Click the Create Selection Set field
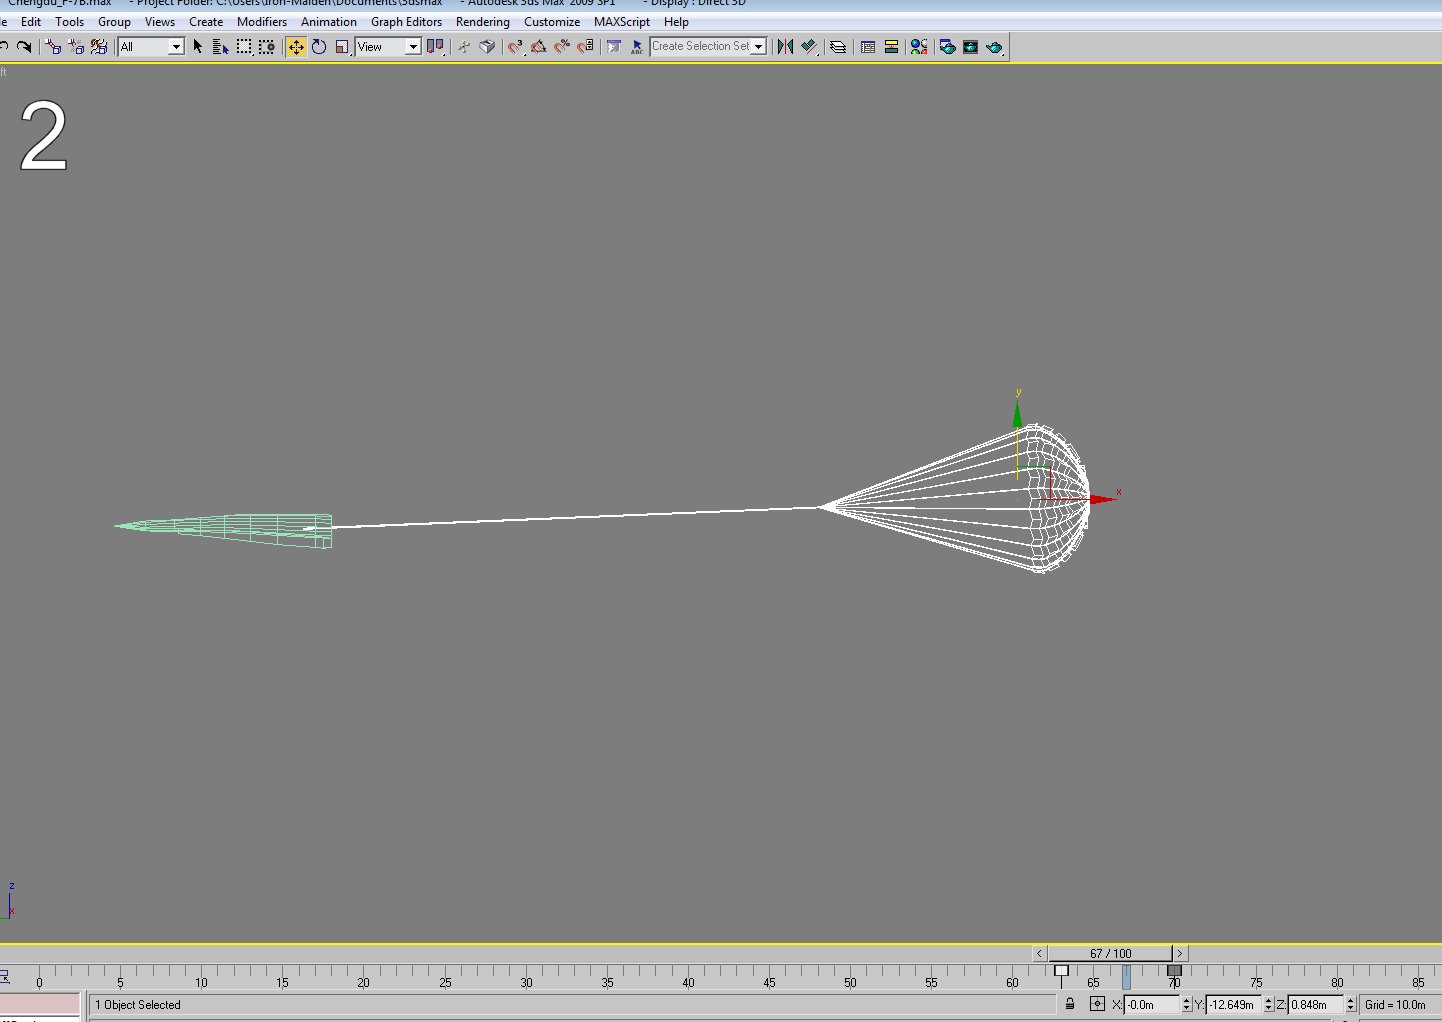 click(x=701, y=47)
